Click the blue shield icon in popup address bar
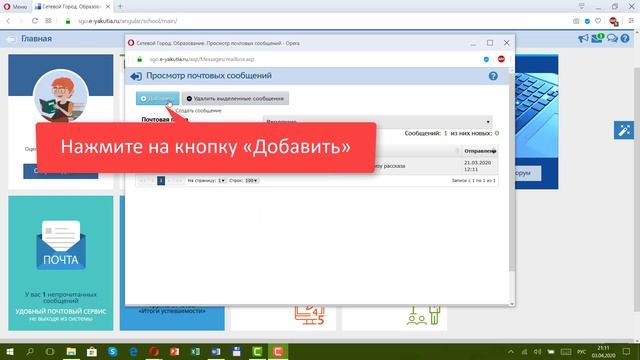This screenshot has width=640, height=360. 486,59
